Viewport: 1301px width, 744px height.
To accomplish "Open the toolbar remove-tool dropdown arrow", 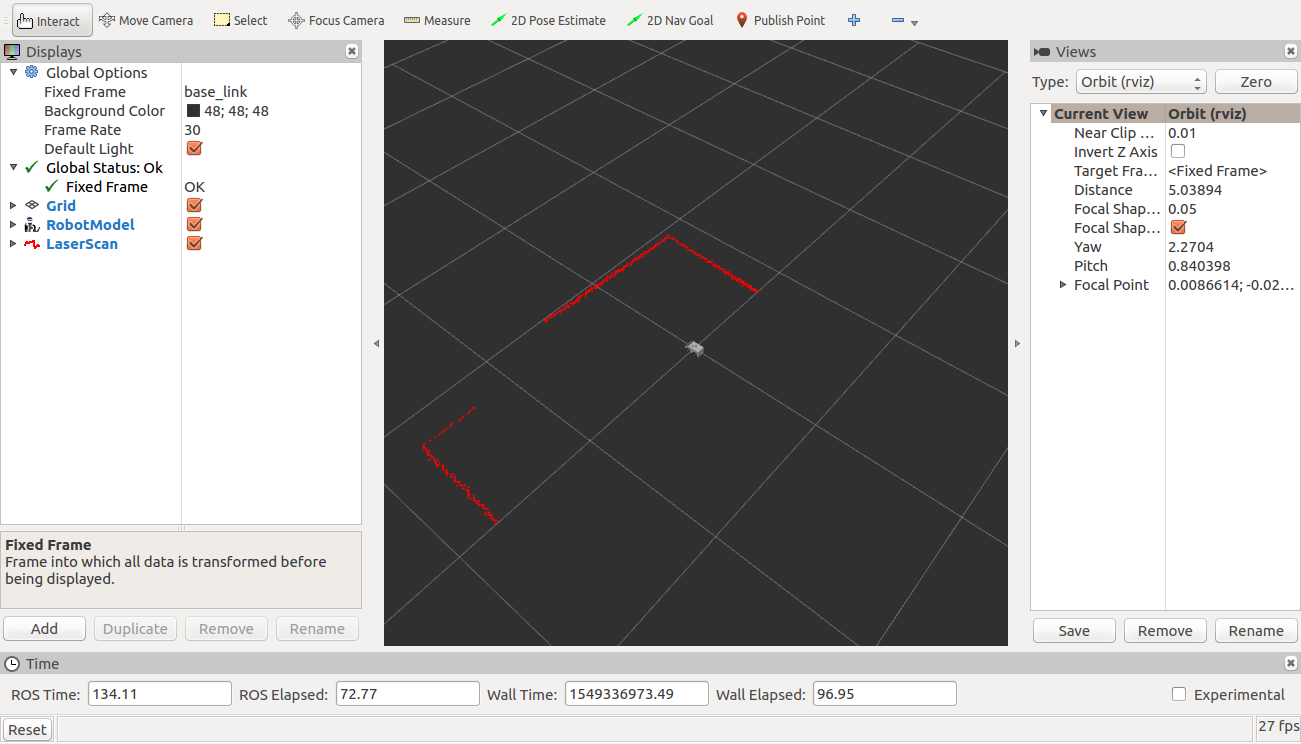I will click(915, 22).
